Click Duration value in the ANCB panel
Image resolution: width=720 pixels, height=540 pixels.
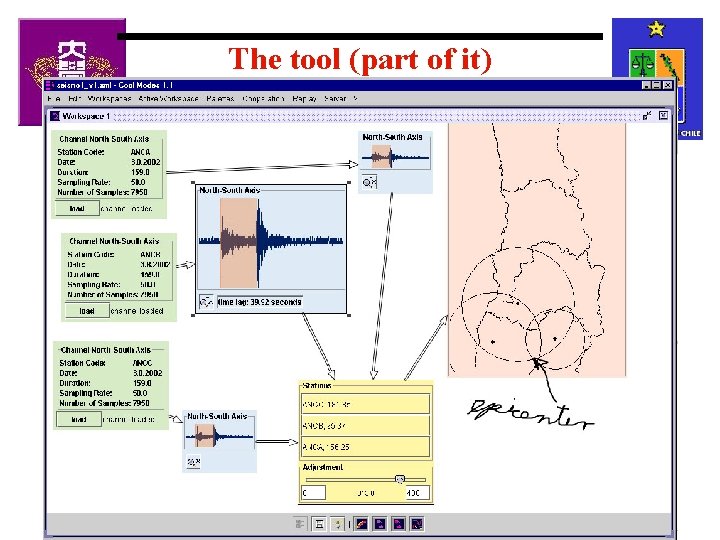[x=150, y=275]
